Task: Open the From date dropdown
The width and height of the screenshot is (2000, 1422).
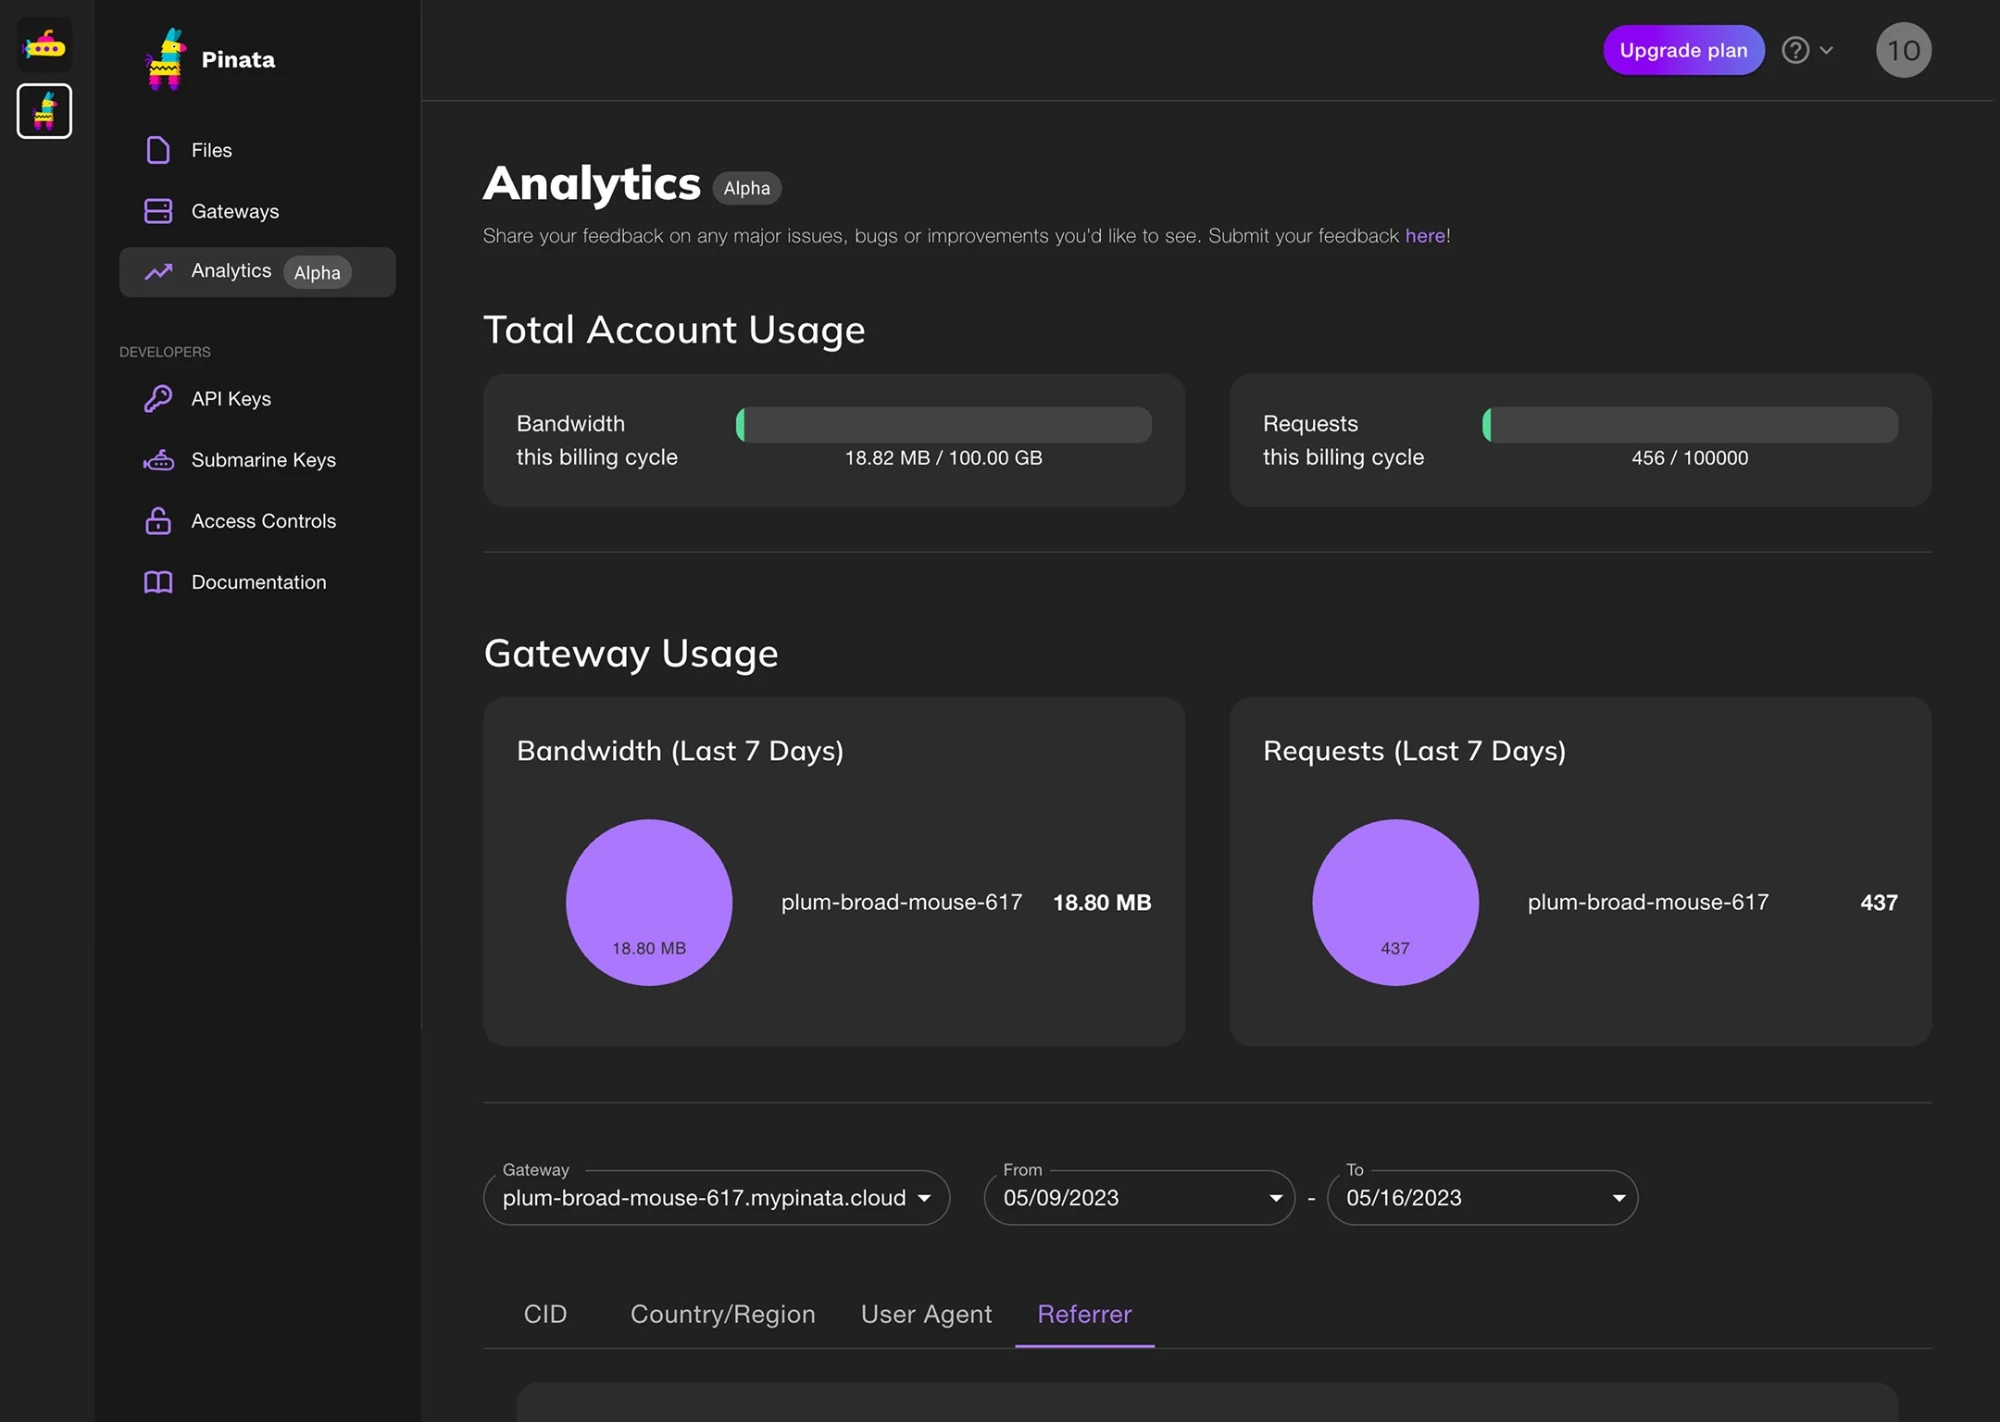Action: (1139, 1198)
